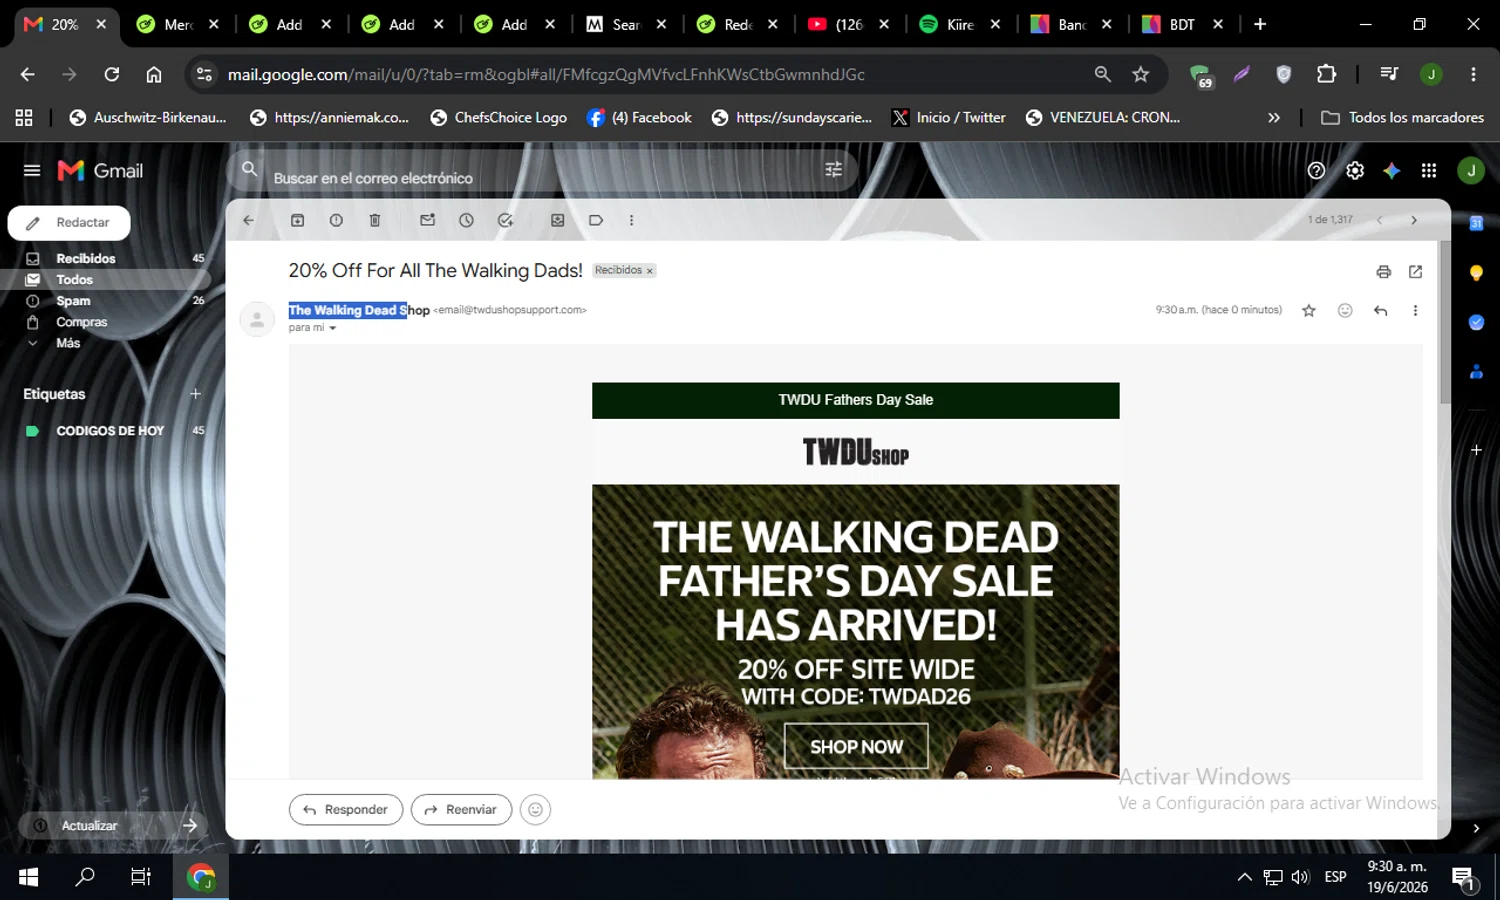Screen dimensions: 1500x900
Task: Mark the email as unread
Action: [x=427, y=220]
